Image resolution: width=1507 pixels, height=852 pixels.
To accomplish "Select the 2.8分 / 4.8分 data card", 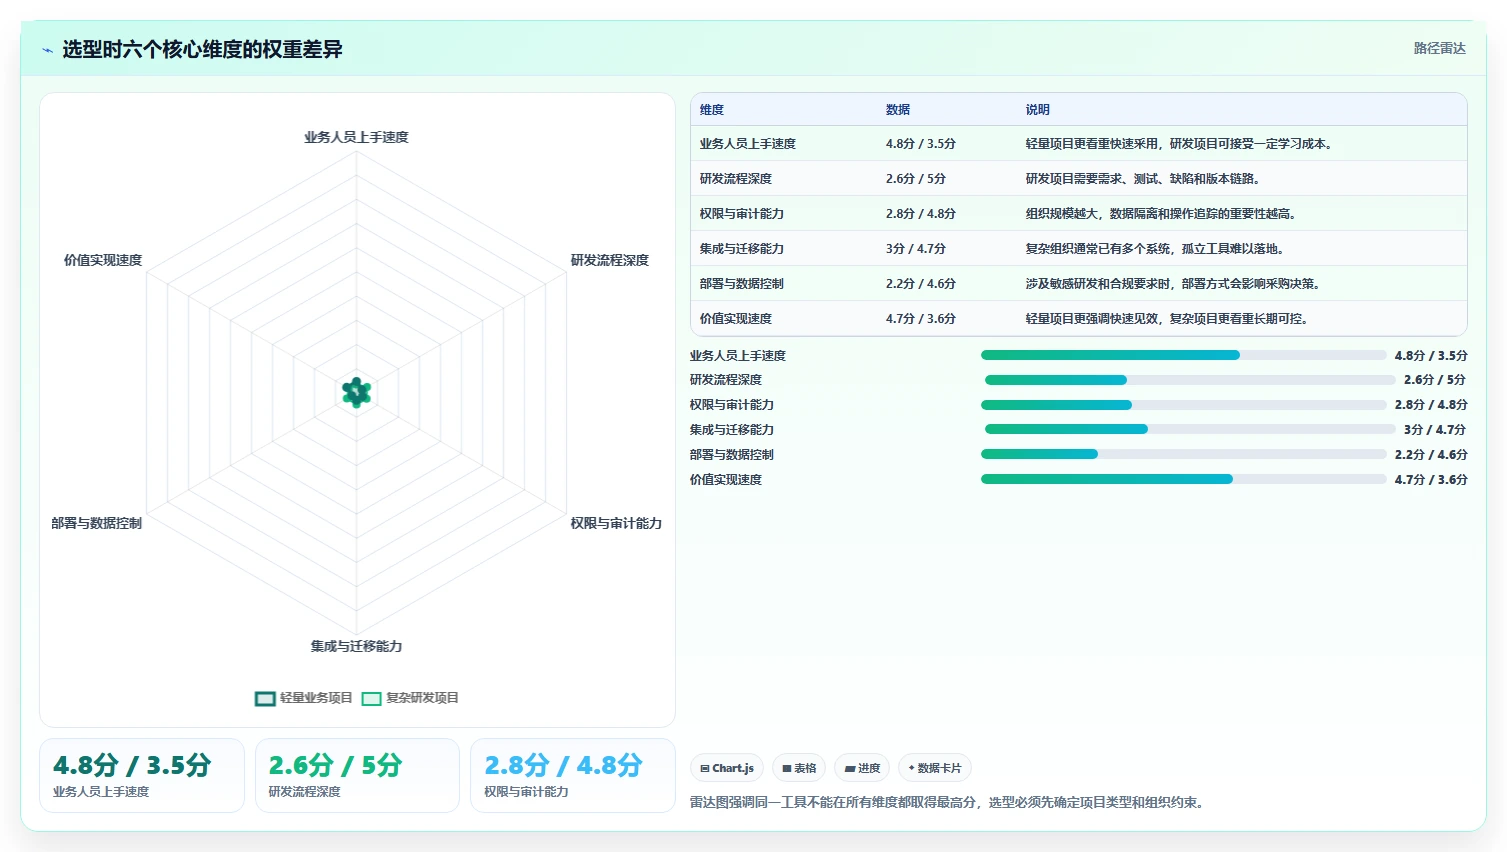I will coord(573,775).
